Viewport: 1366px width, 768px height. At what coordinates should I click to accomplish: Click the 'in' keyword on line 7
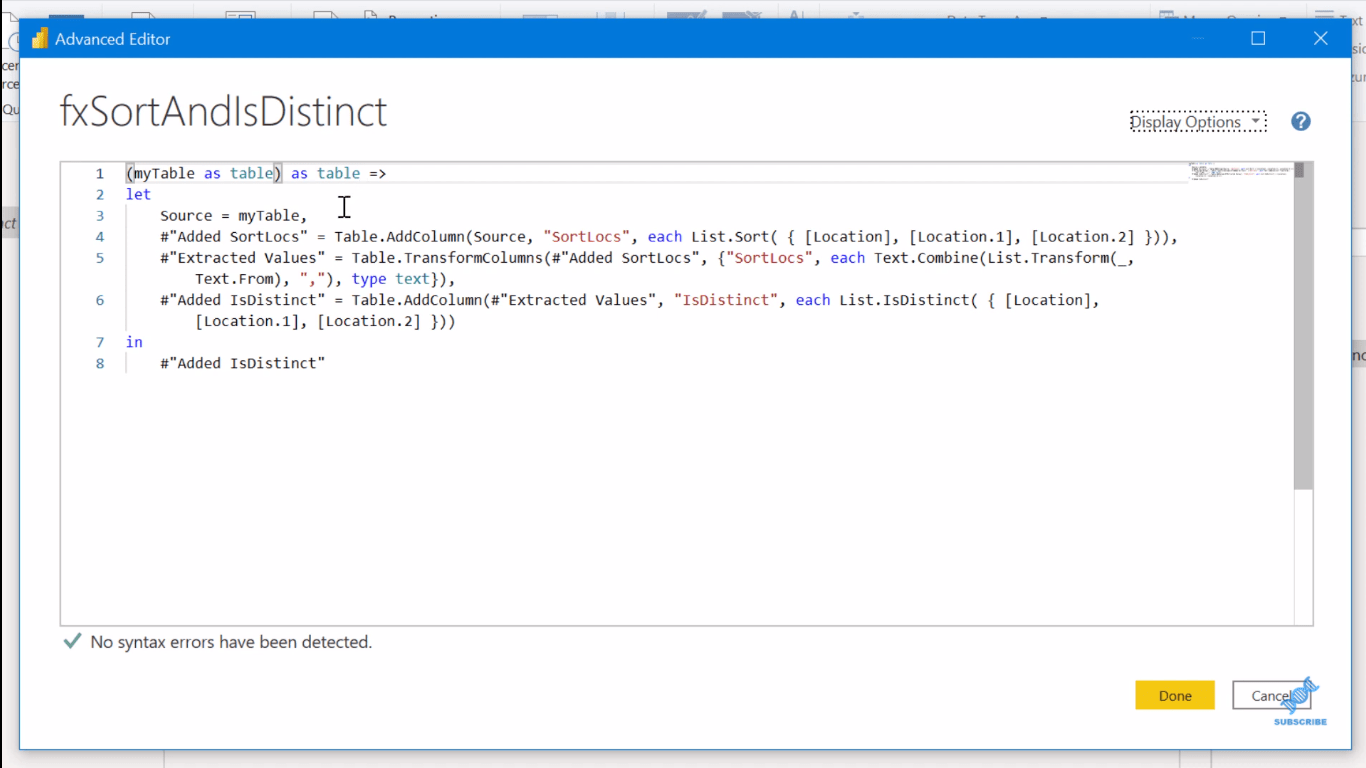pos(134,342)
